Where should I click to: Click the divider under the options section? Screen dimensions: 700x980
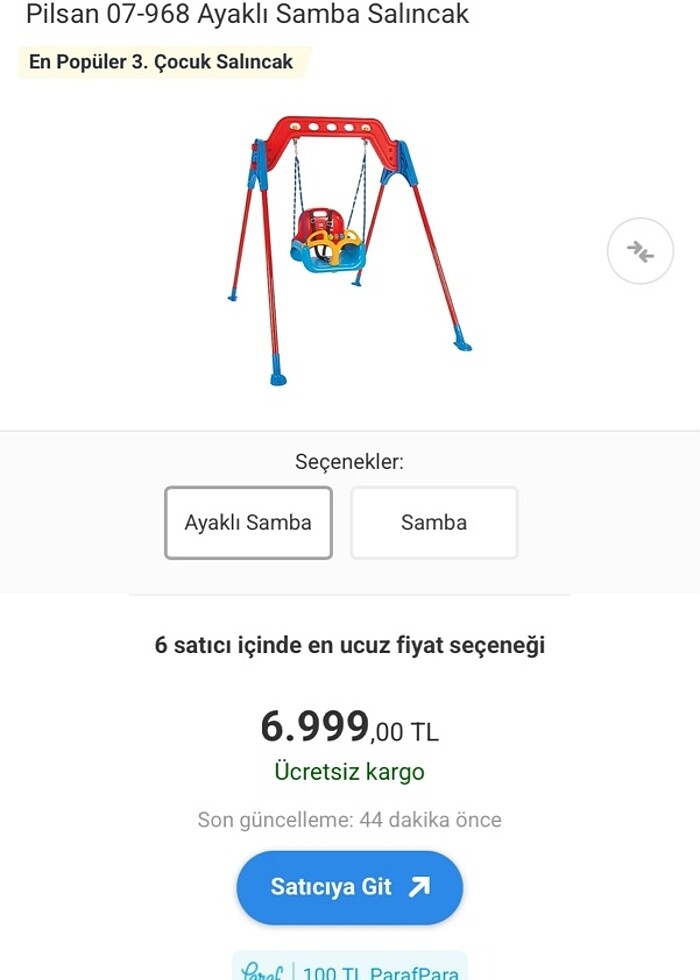(349, 592)
